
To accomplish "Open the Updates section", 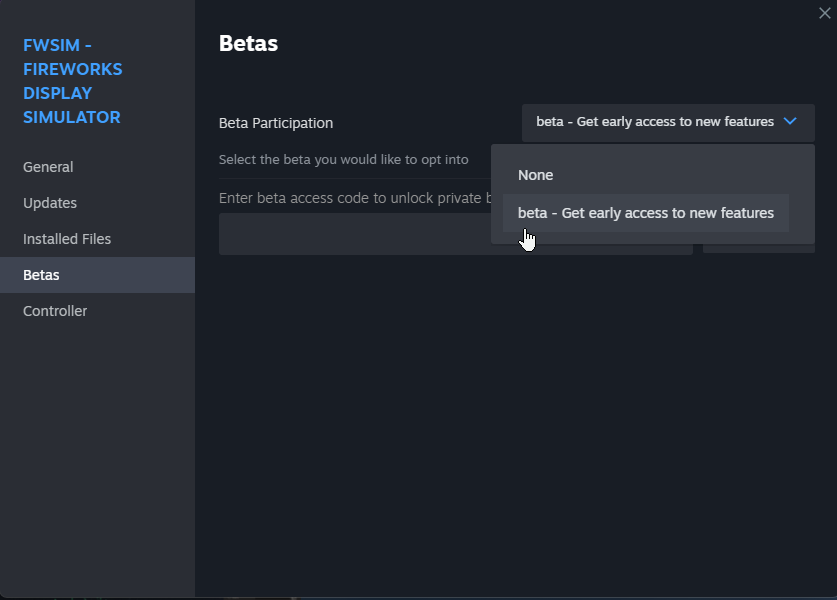I will coord(50,203).
